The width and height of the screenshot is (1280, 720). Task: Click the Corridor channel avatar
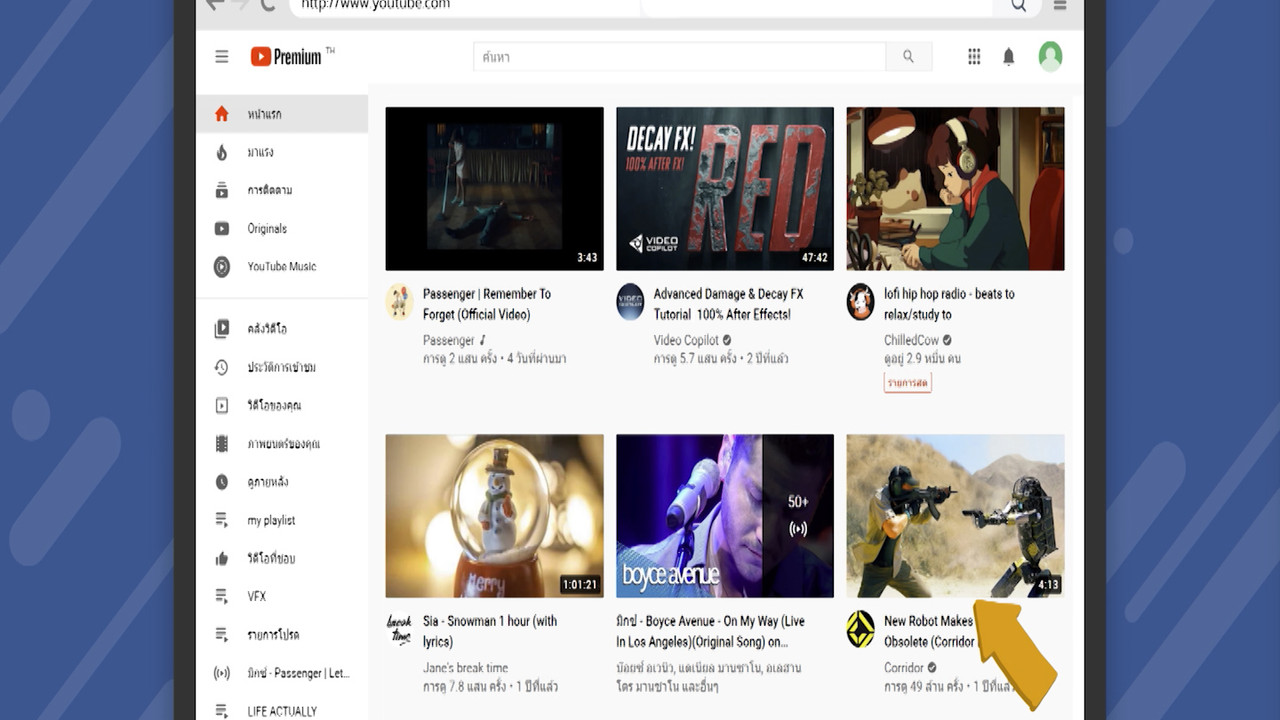point(860,629)
